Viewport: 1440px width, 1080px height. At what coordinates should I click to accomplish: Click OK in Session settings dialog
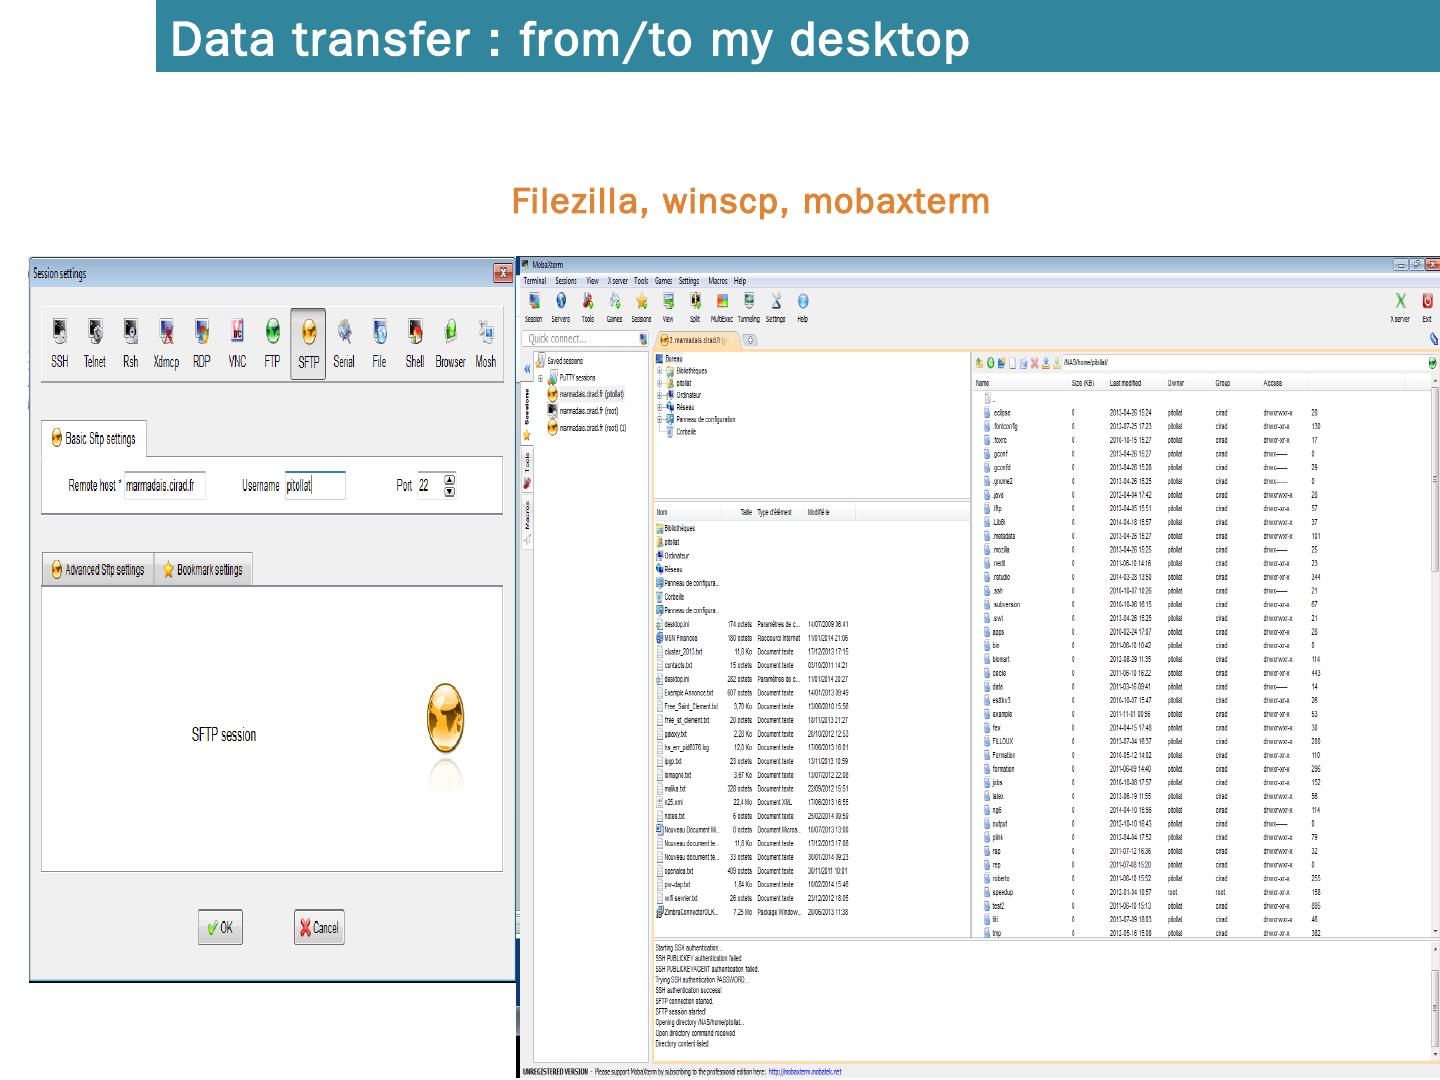pyautogui.click(x=220, y=927)
